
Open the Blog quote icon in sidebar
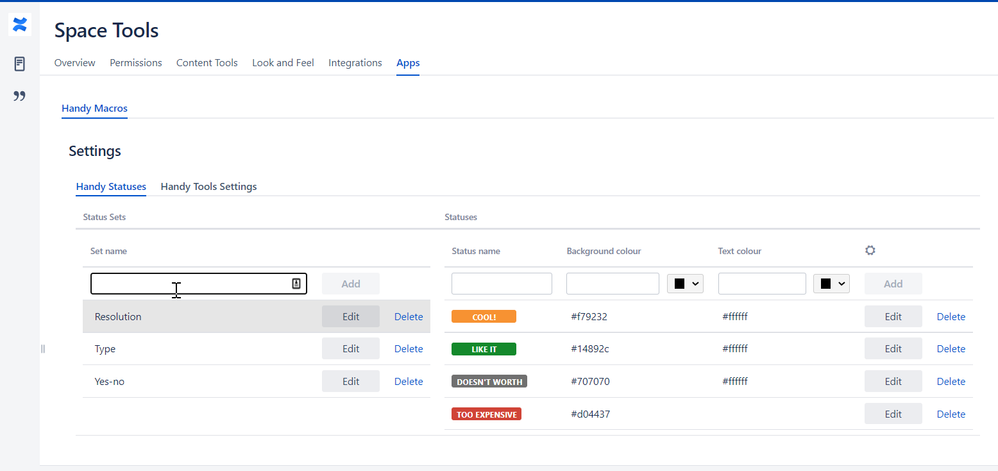(x=20, y=96)
